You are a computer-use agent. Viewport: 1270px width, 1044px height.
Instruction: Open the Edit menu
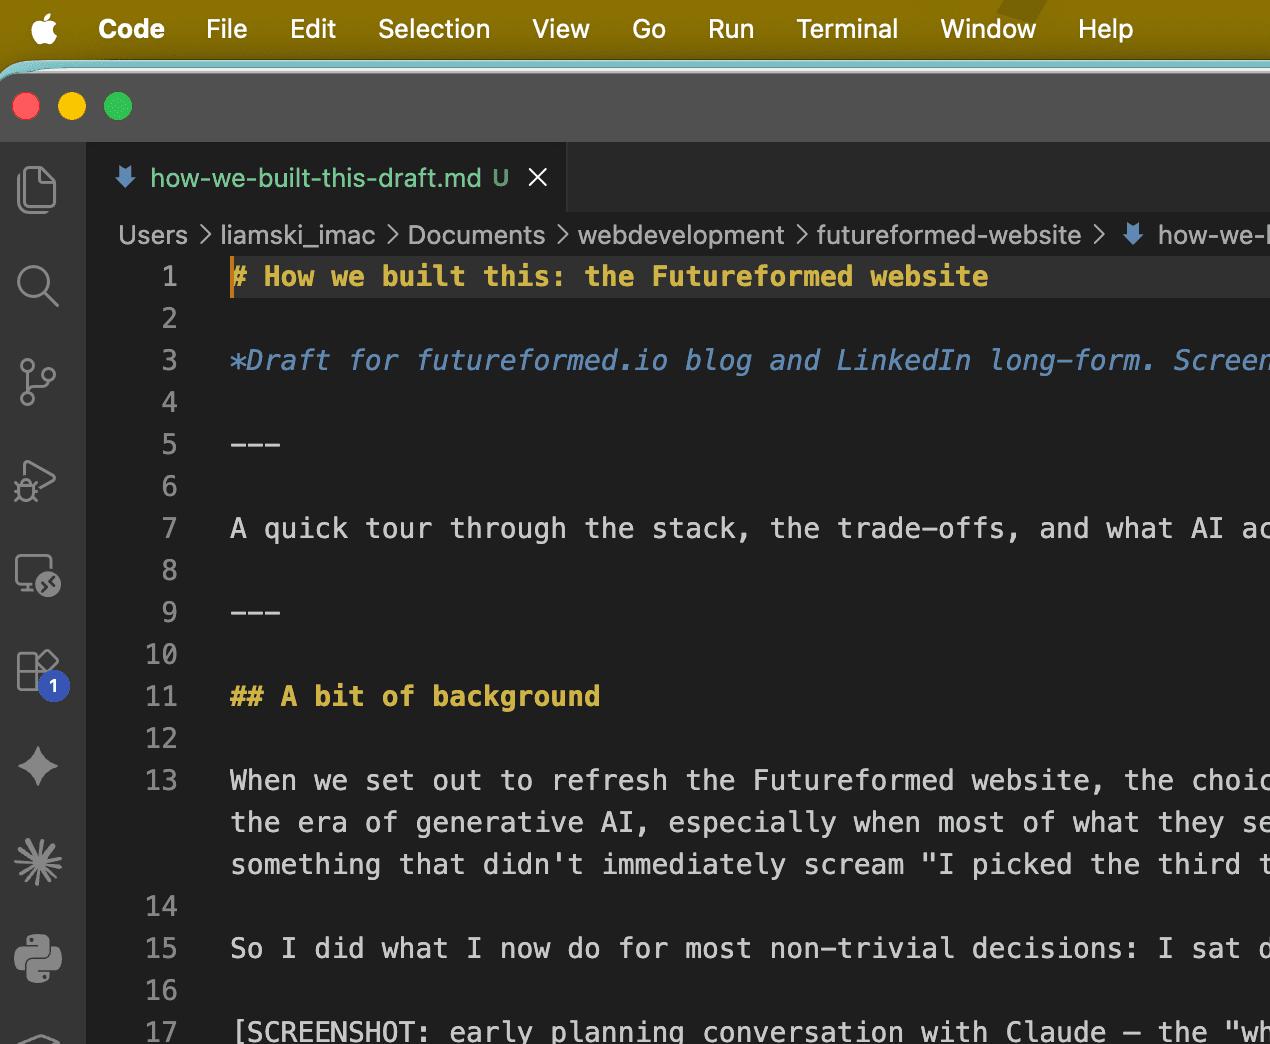tap(313, 29)
